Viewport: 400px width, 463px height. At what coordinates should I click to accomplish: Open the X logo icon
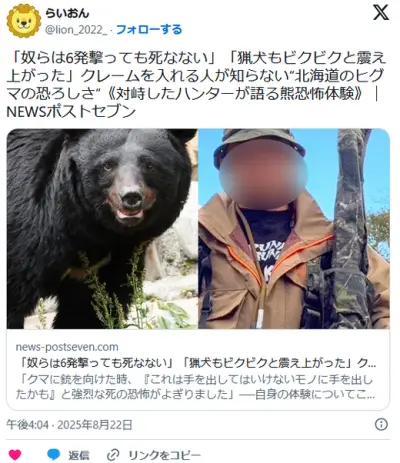380,13
